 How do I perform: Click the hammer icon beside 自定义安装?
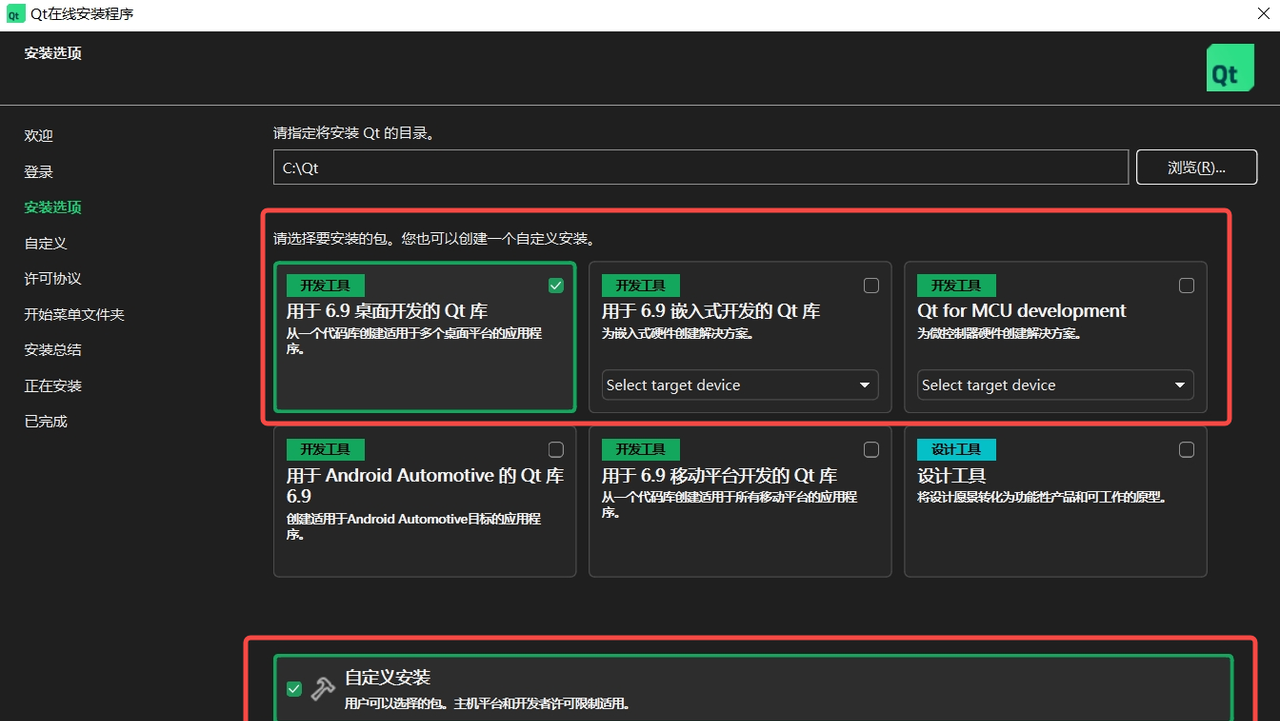tap(323, 688)
